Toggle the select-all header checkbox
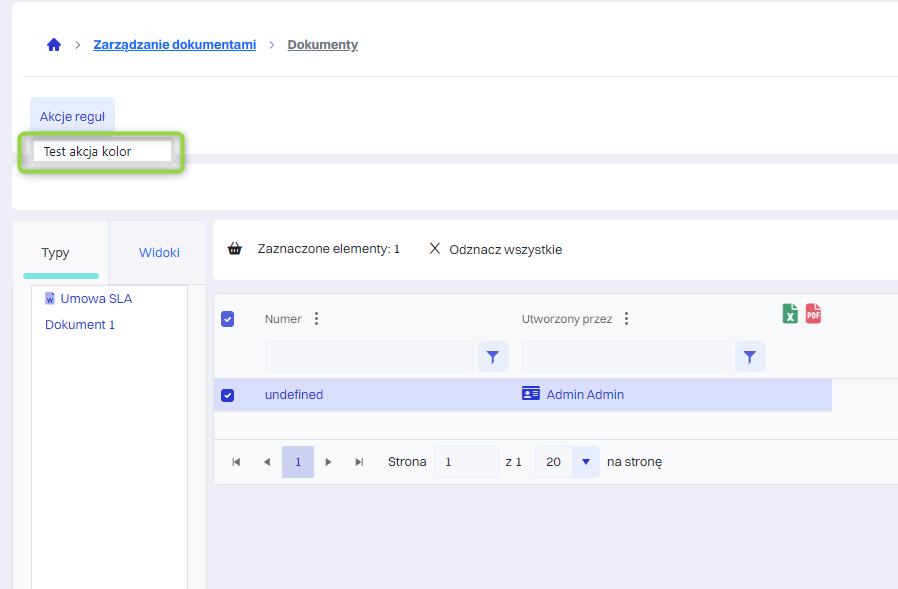The image size is (898, 589). tap(227, 319)
